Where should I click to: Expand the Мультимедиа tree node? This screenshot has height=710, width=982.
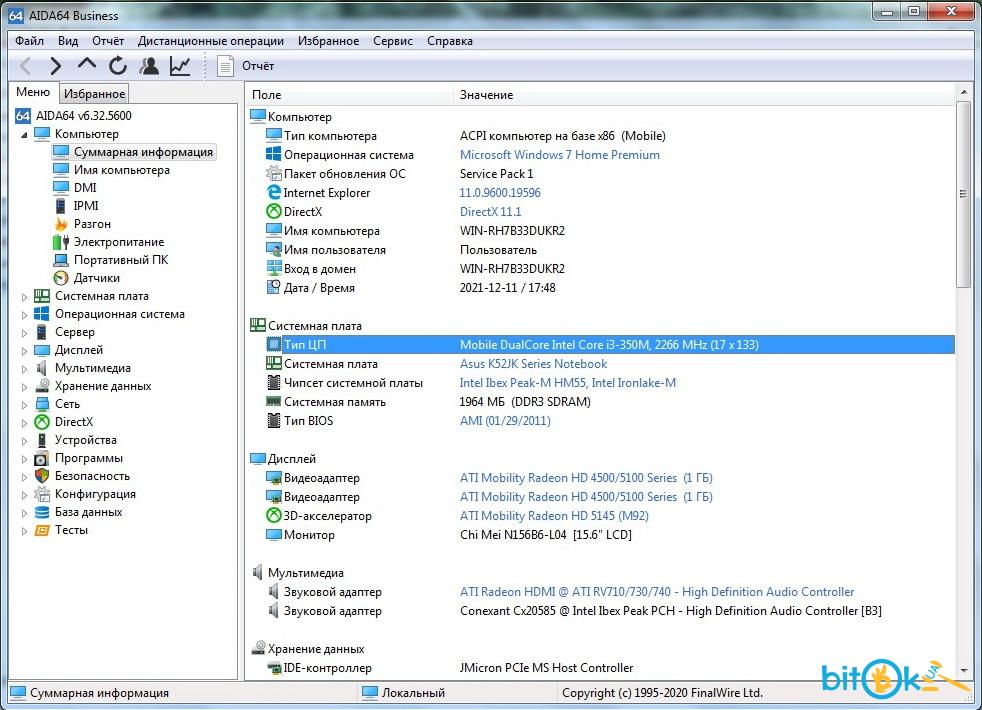pyautogui.click(x=24, y=369)
